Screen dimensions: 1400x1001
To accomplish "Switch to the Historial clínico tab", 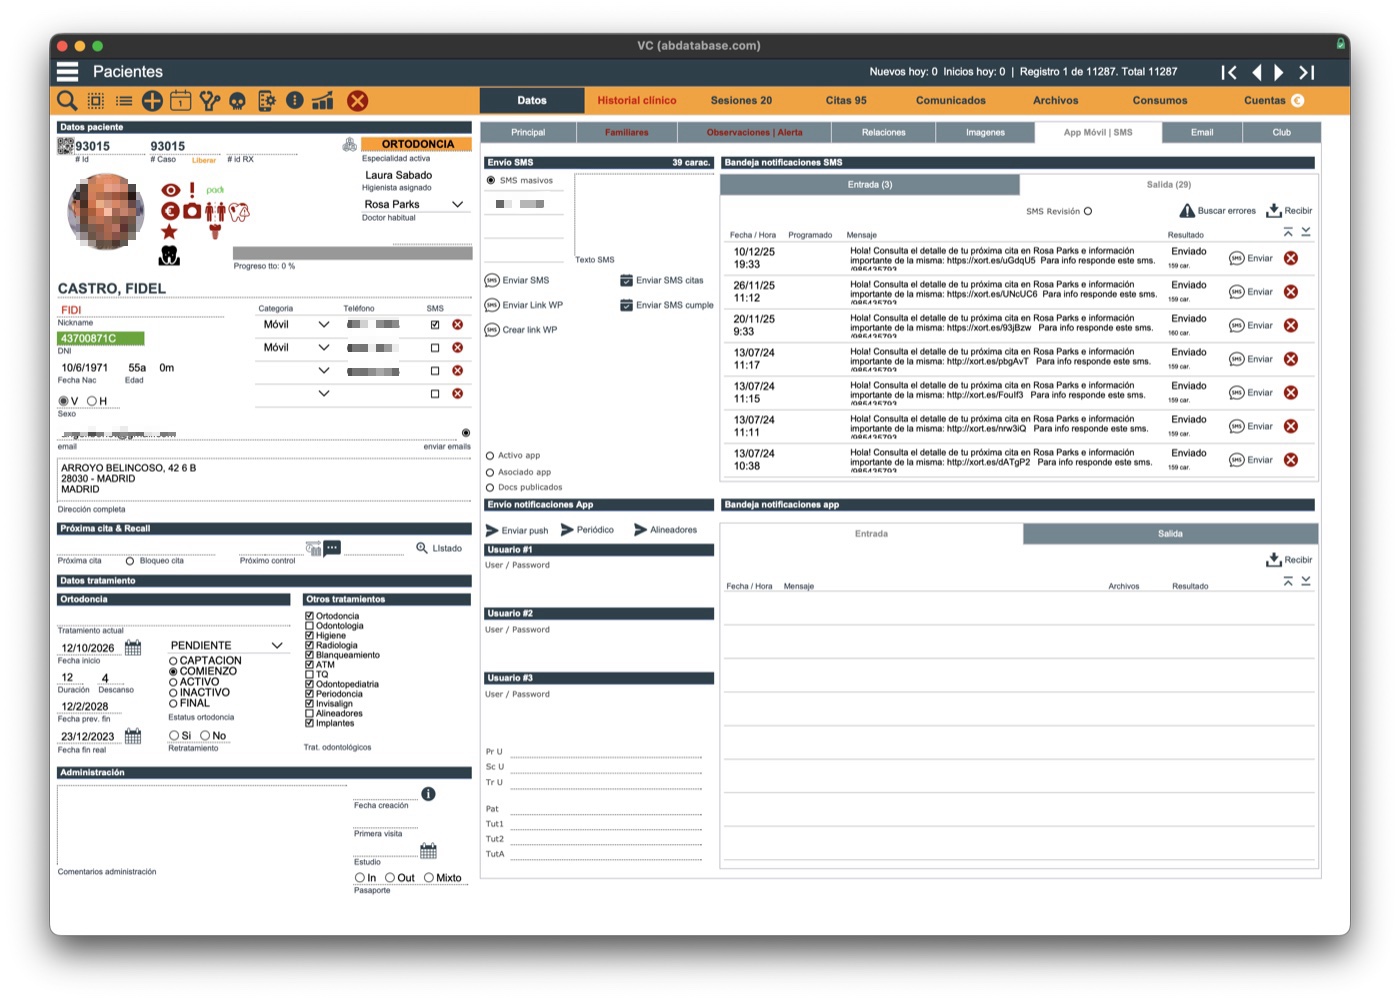I will tap(637, 100).
